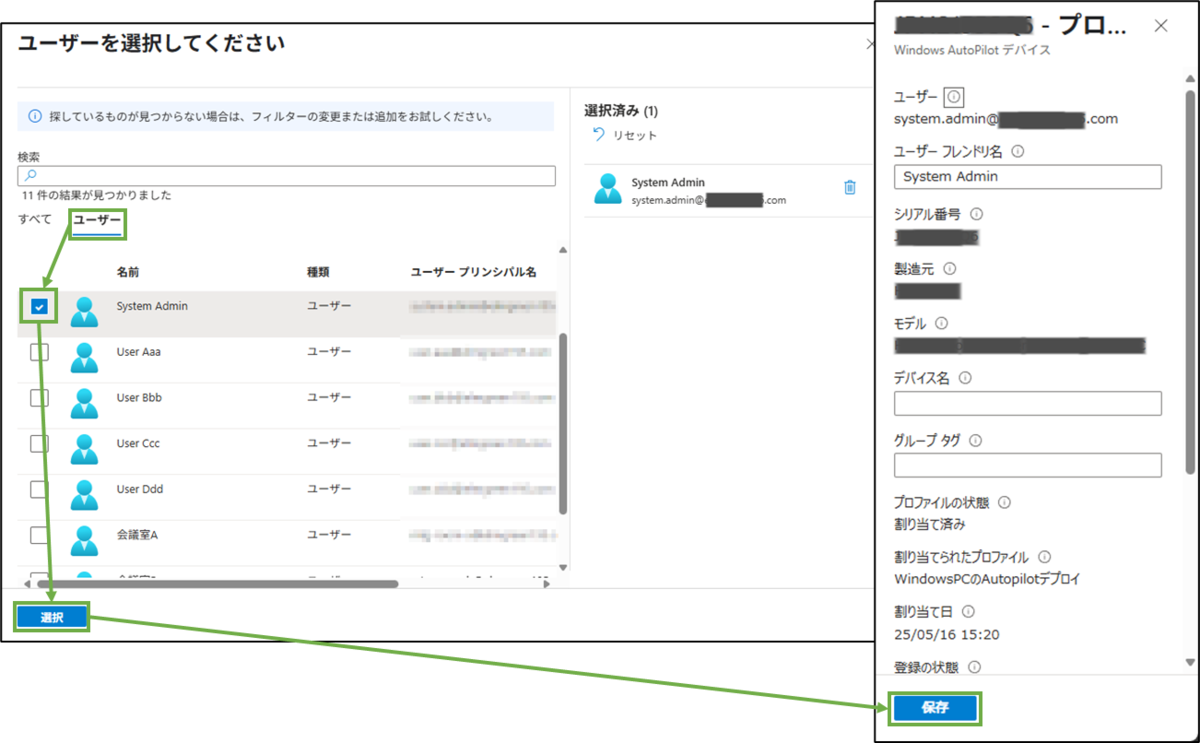Click the magnifier icon in the search box

pos(30,176)
